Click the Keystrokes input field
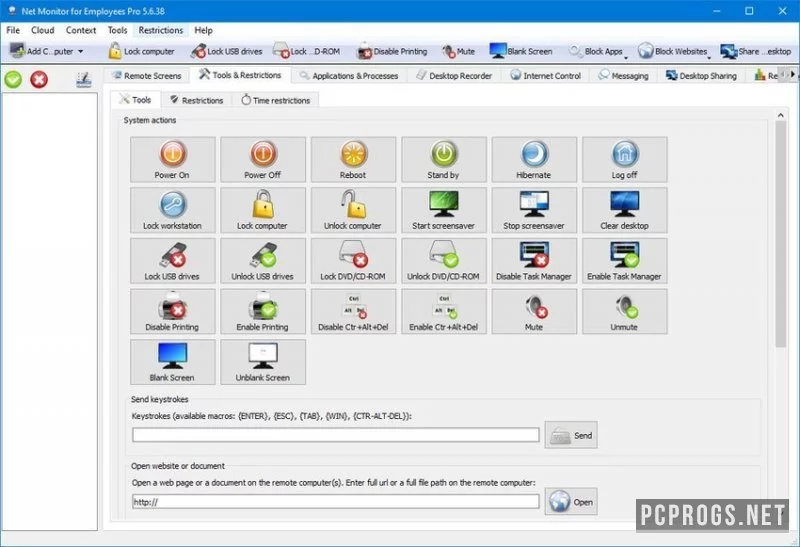The height and width of the screenshot is (547, 800). (336, 435)
